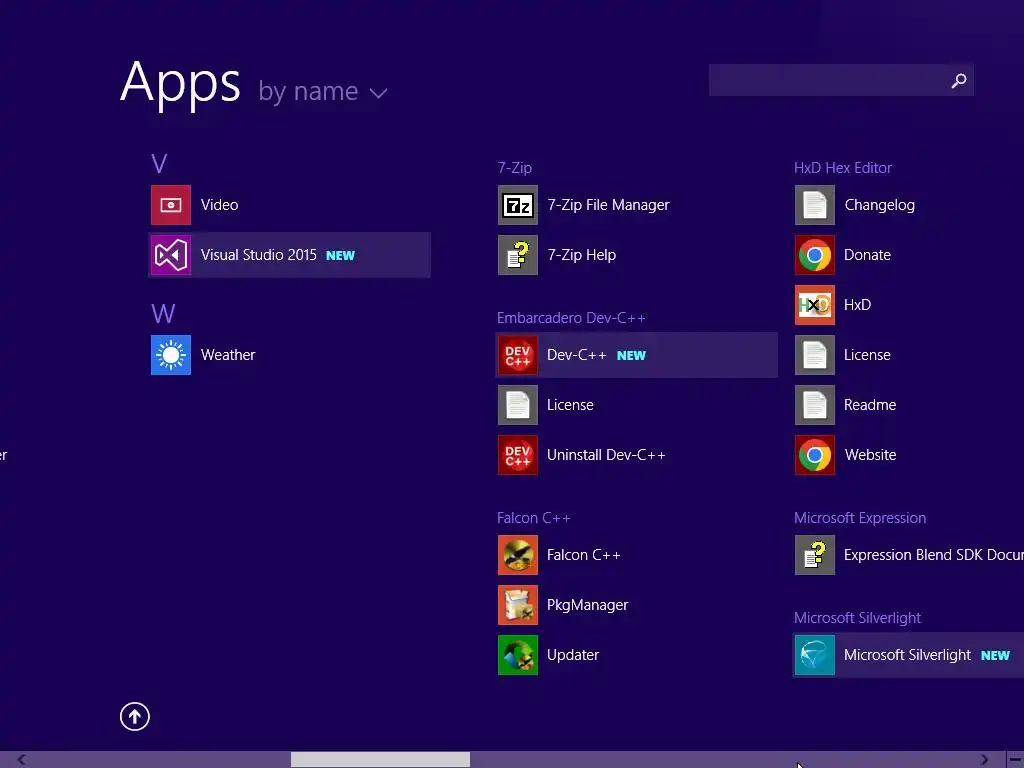
Task: Select the Microsoft Silverlight group header
Action: (857, 618)
